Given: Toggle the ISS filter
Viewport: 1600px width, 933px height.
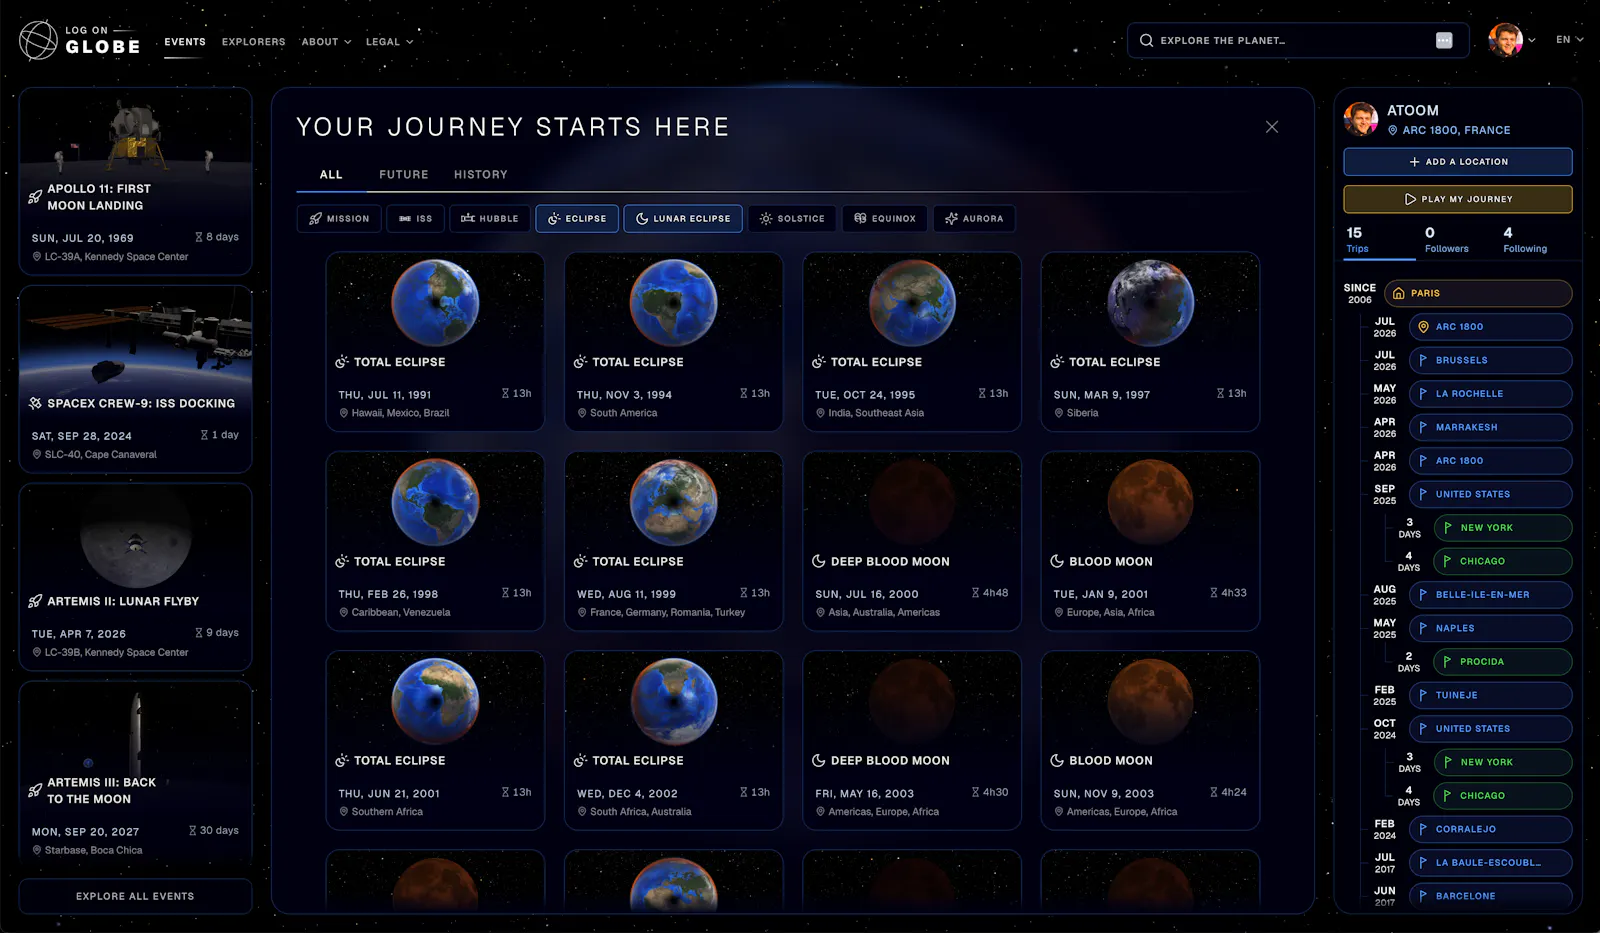Looking at the screenshot, I should [x=415, y=219].
